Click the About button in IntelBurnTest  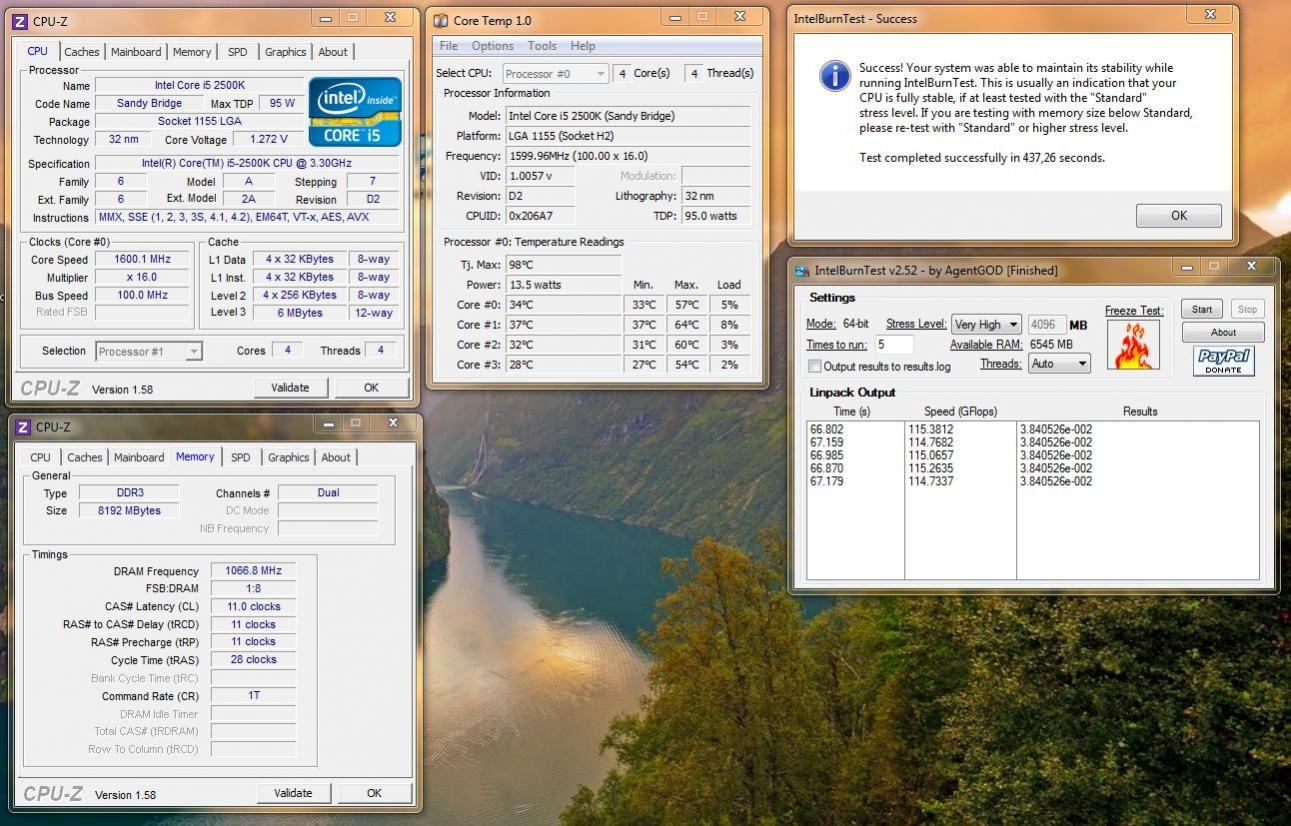tap(1223, 333)
